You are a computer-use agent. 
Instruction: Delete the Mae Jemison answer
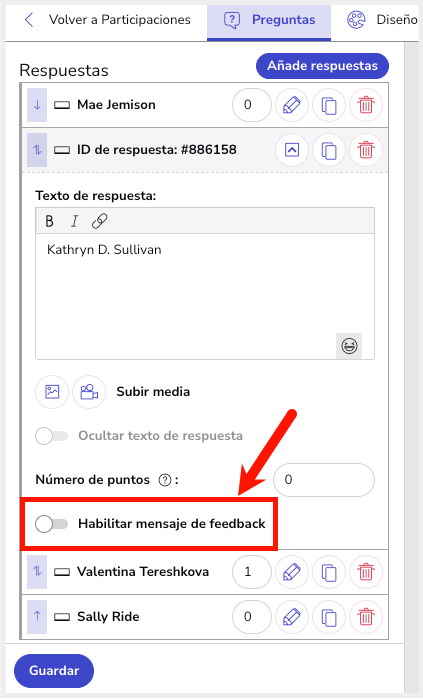point(366,106)
